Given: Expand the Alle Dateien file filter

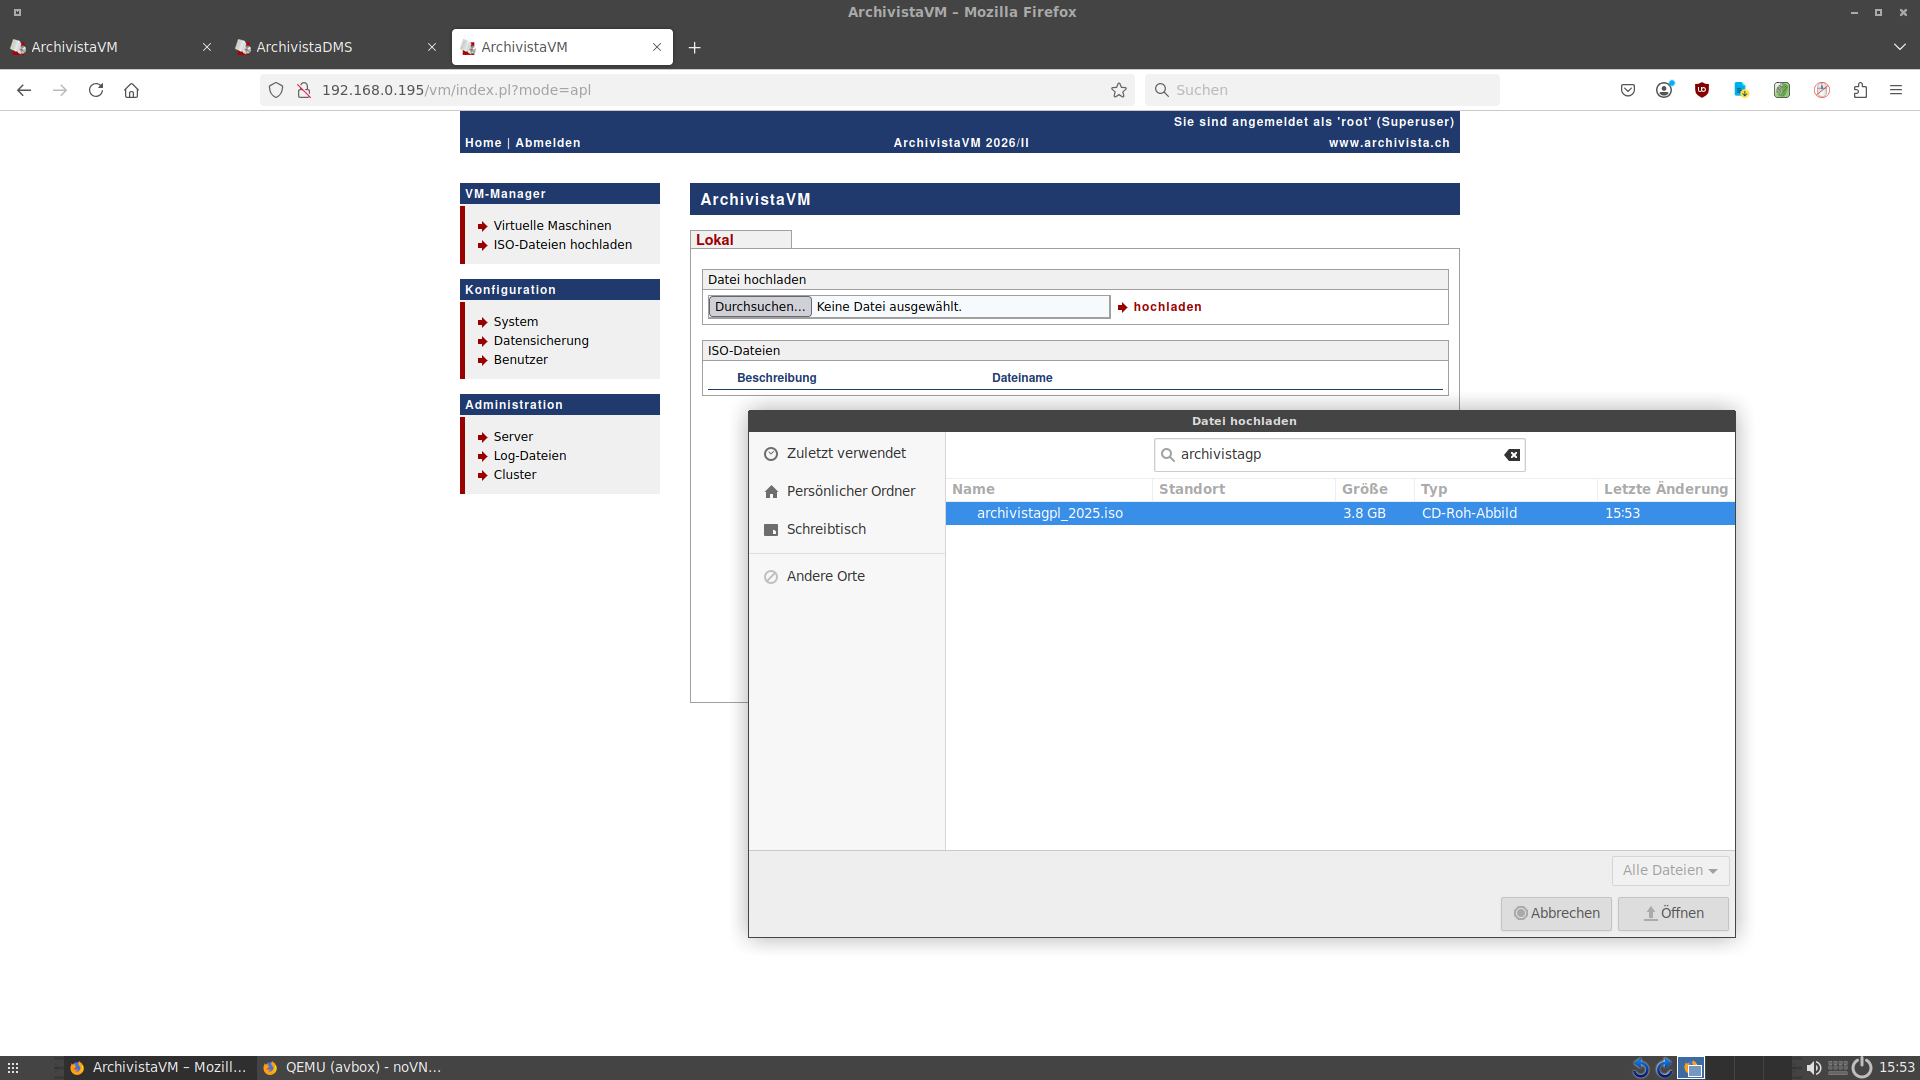Looking at the screenshot, I should tap(1669, 871).
